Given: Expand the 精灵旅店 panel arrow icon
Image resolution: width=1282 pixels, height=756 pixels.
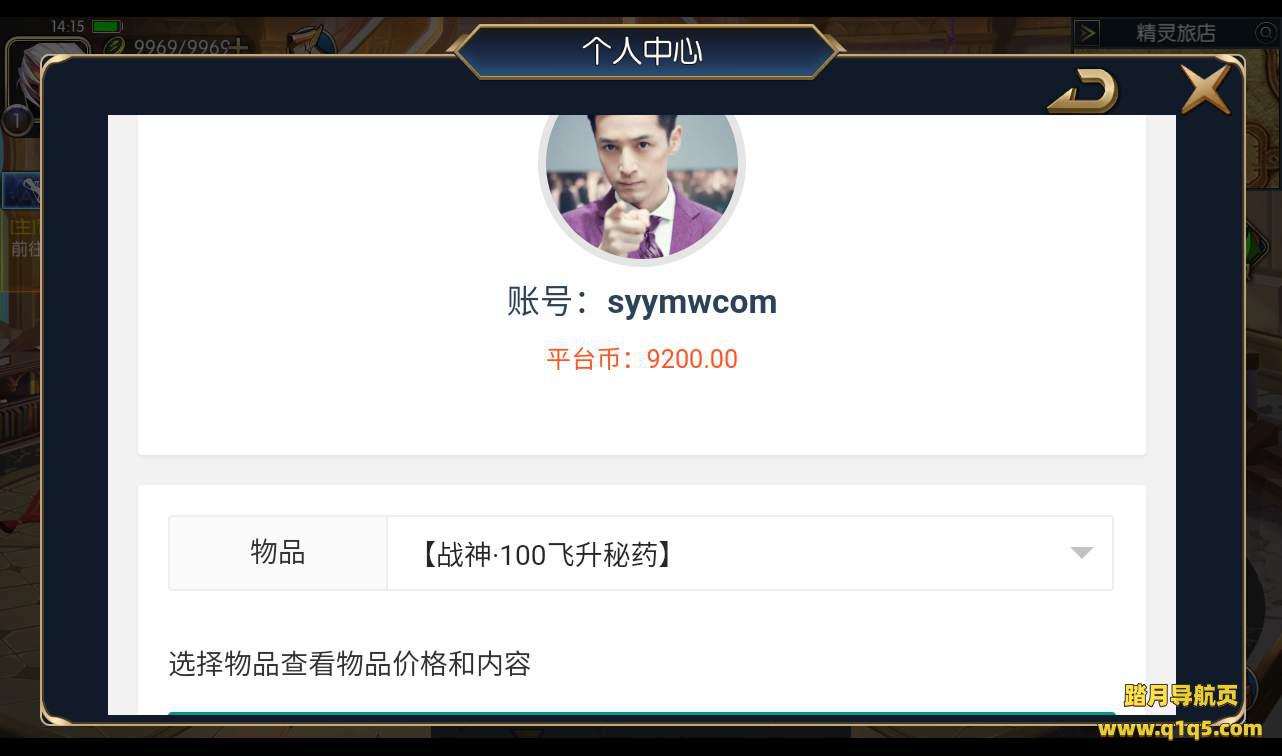Looking at the screenshot, I should [x=1087, y=33].
